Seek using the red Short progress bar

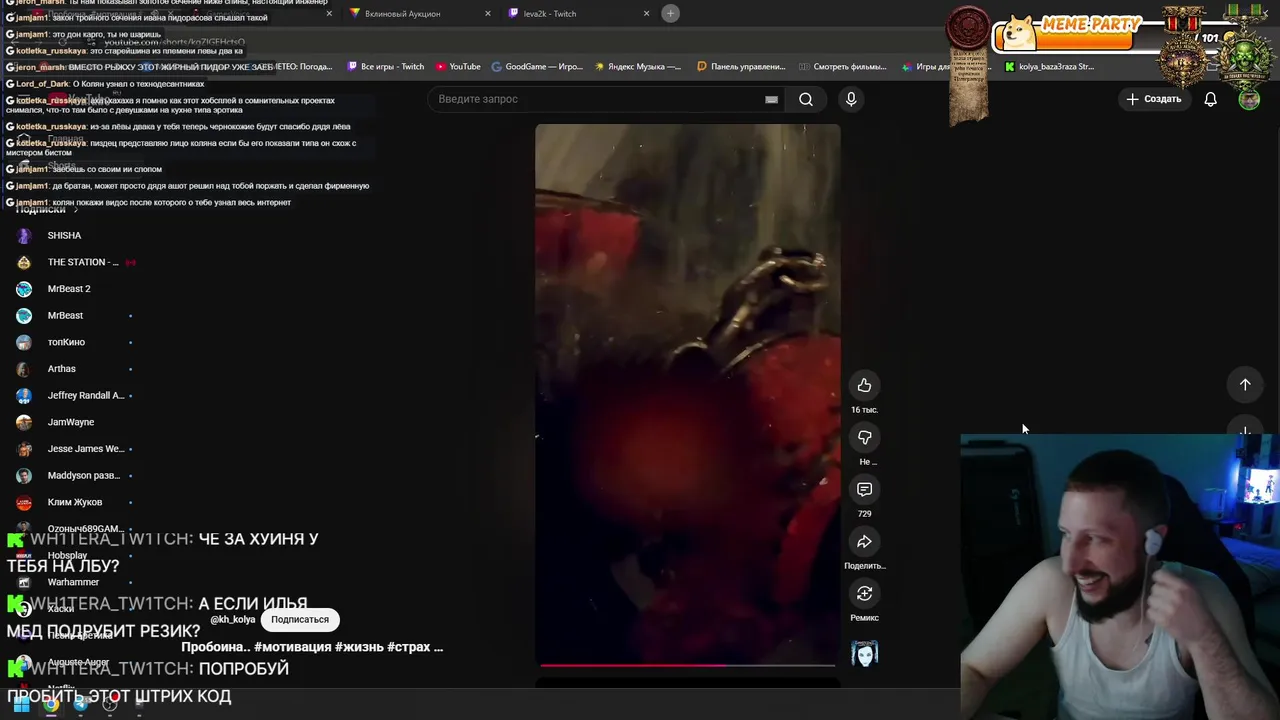(x=688, y=664)
